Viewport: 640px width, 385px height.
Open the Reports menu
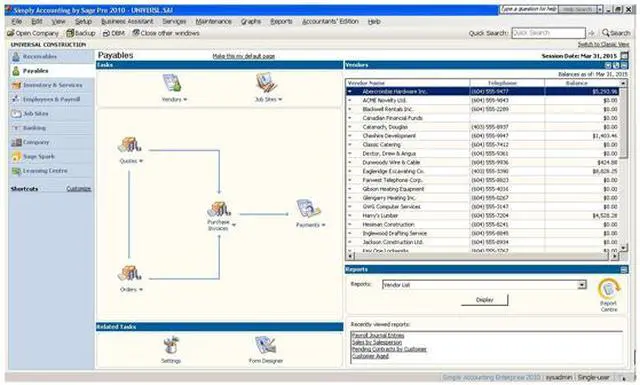[x=281, y=22]
